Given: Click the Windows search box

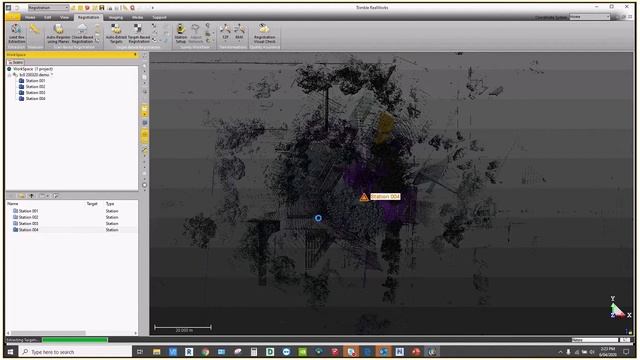Looking at the screenshot, I should tap(76, 352).
